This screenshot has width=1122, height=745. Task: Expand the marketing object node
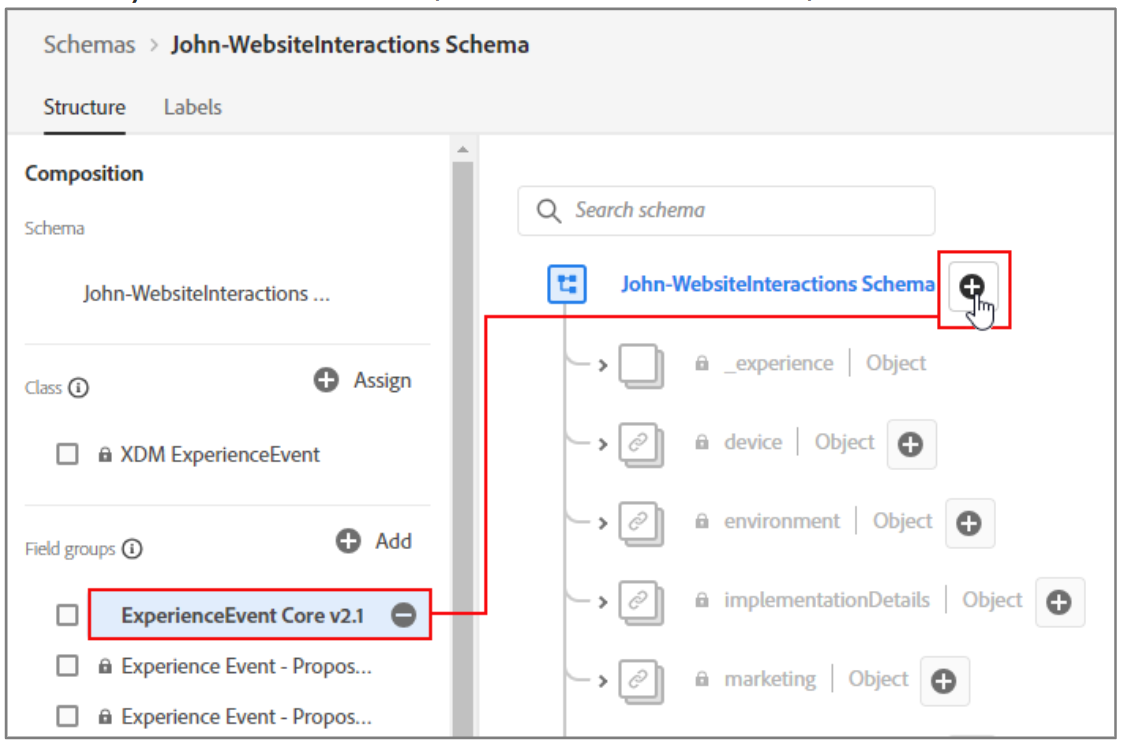[603, 681]
